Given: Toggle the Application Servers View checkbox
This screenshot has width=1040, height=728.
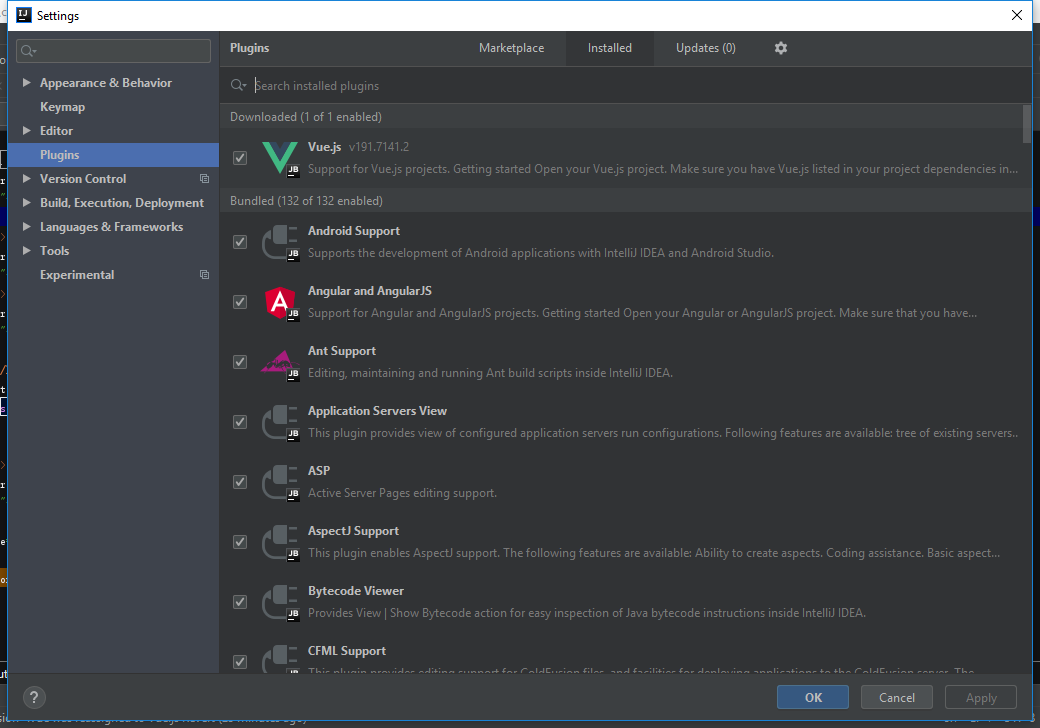Looking at the screenshot, I should (x=240, y=422).
